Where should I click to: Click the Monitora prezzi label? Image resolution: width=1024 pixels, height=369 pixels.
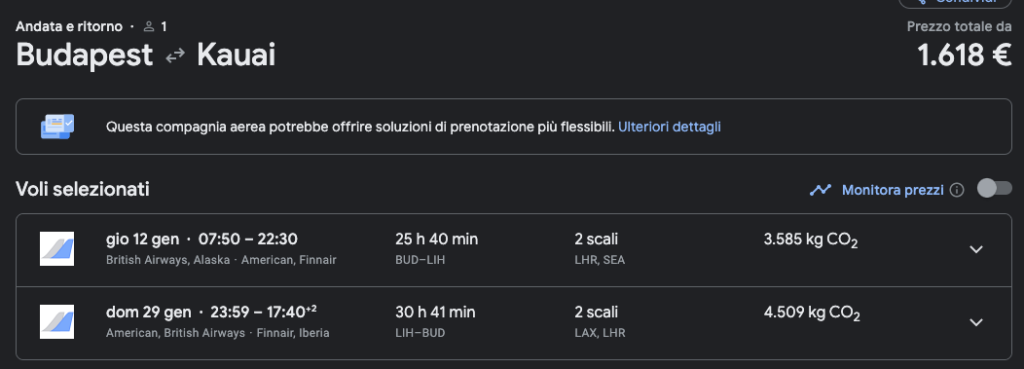coord(893,190)
